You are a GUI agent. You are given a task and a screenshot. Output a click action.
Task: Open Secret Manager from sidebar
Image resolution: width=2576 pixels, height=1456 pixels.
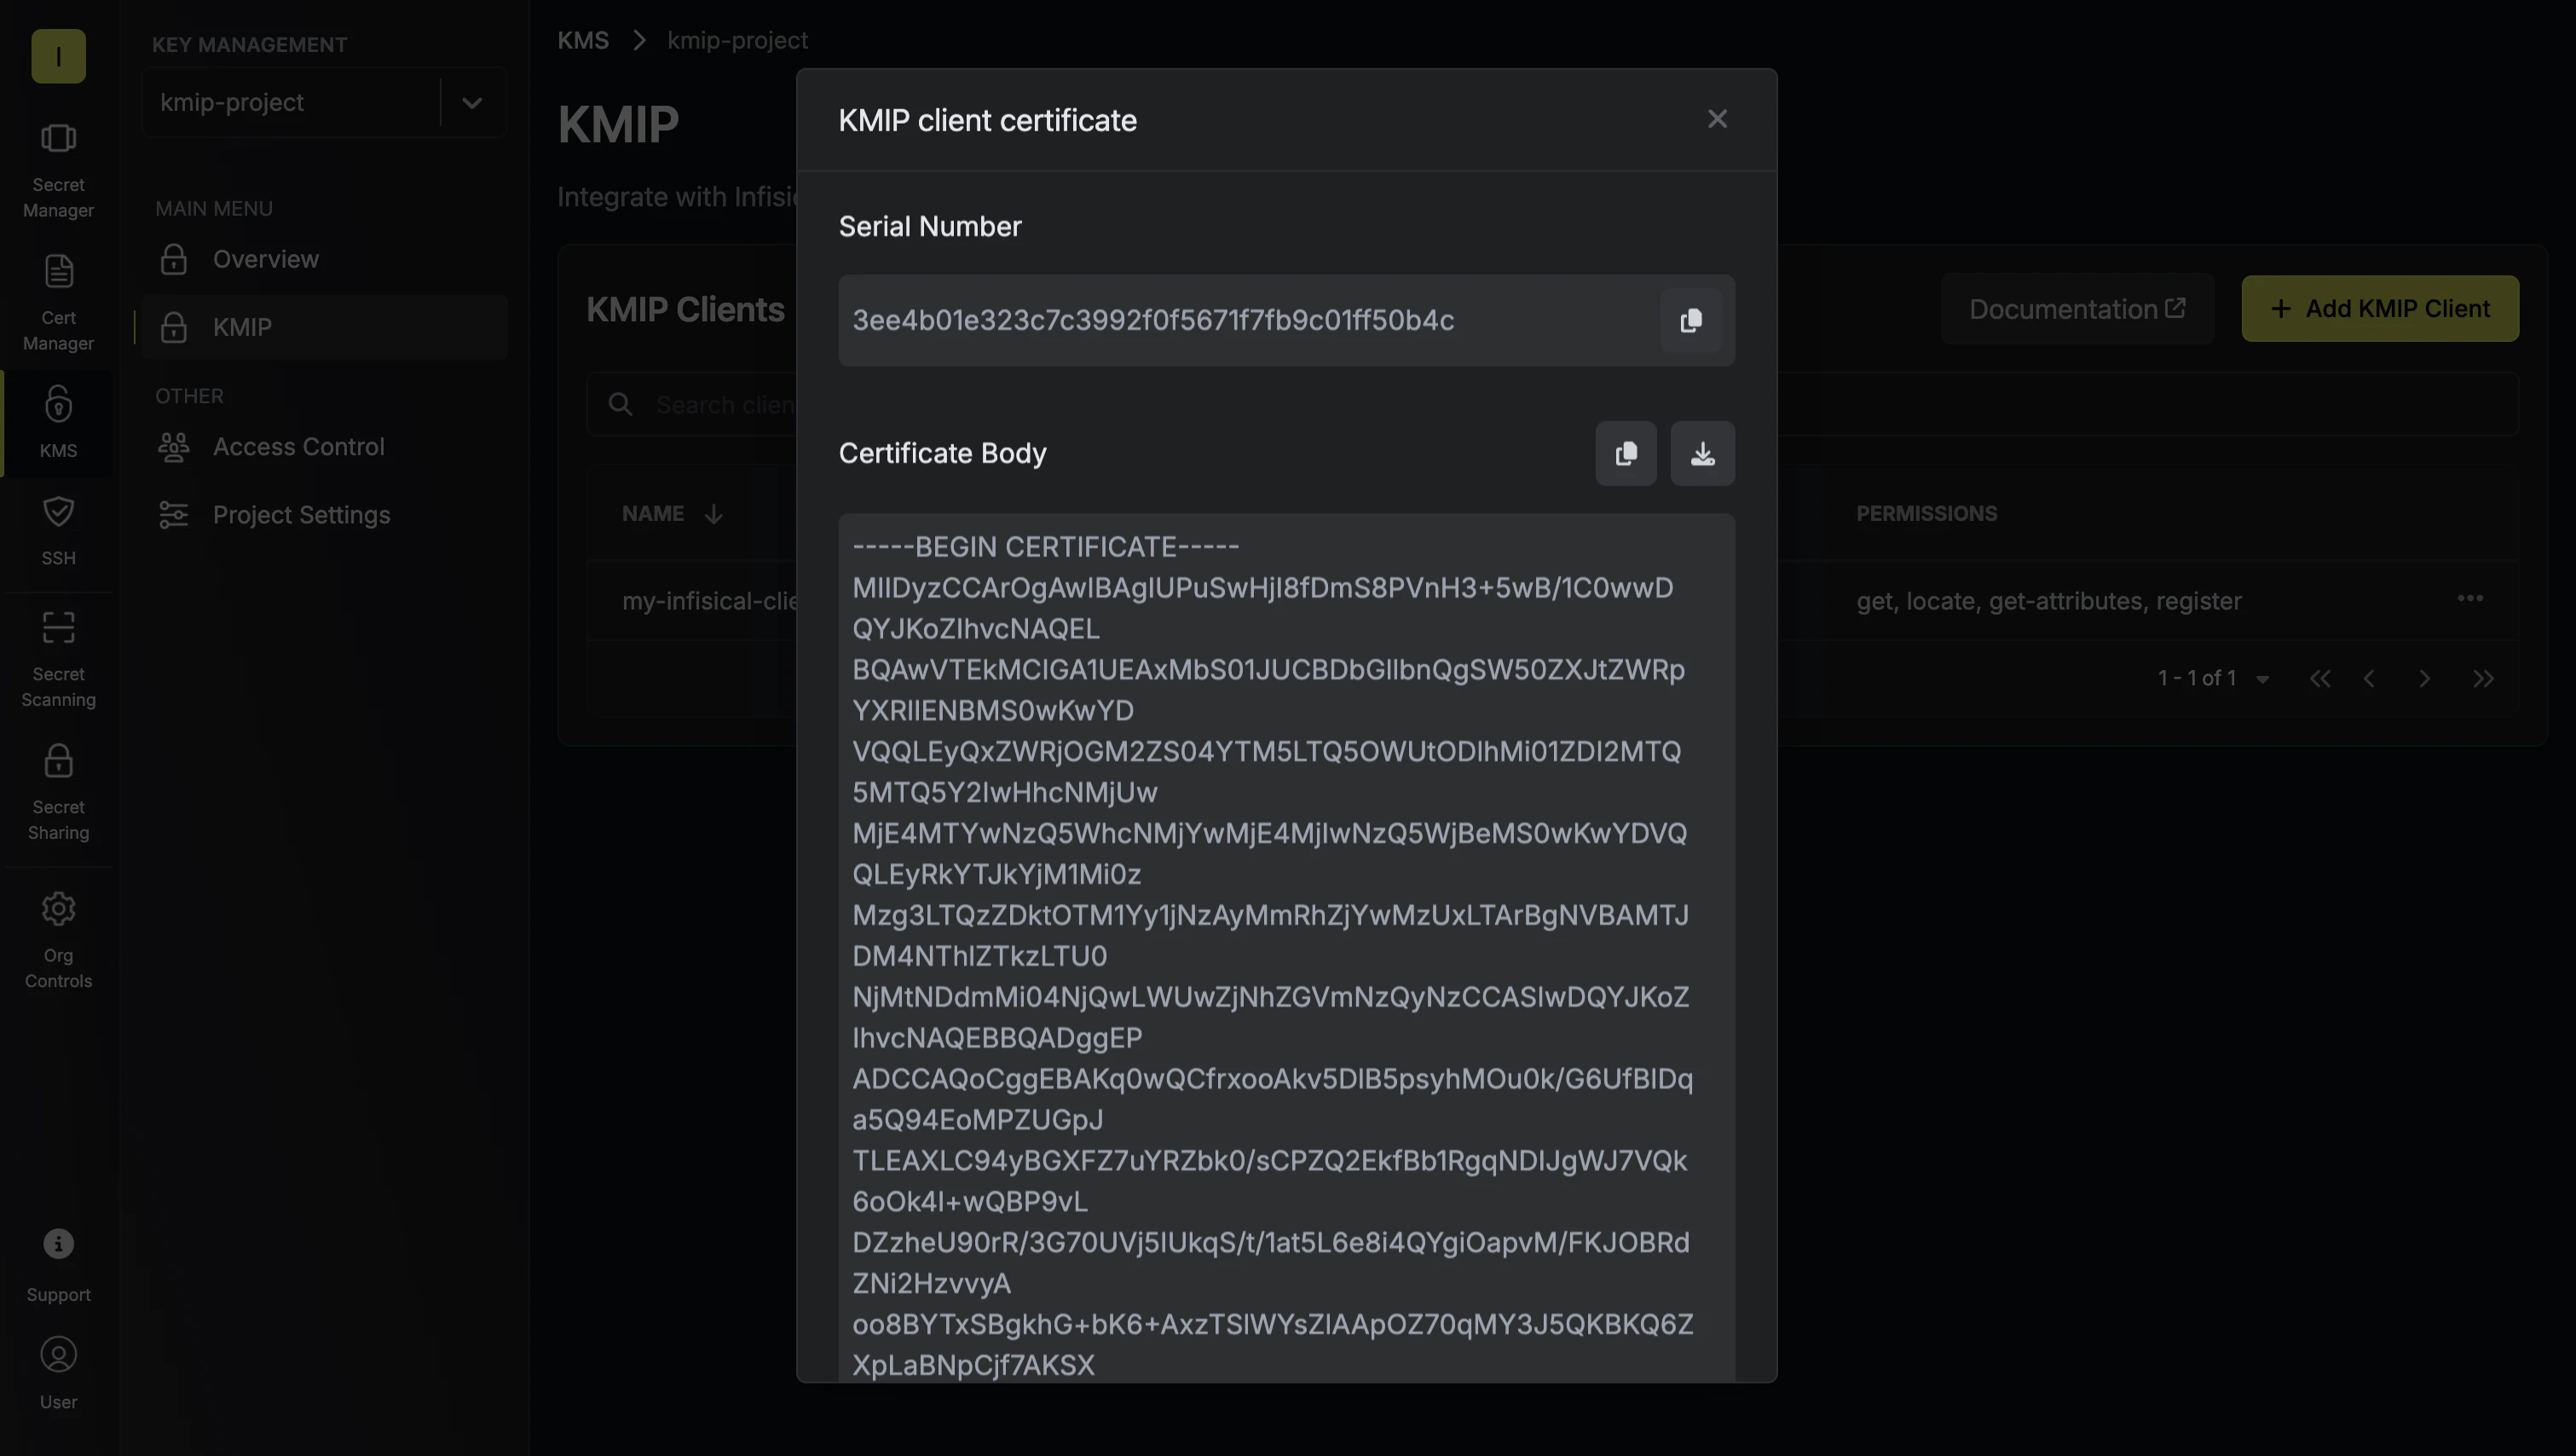pos(58,170)
